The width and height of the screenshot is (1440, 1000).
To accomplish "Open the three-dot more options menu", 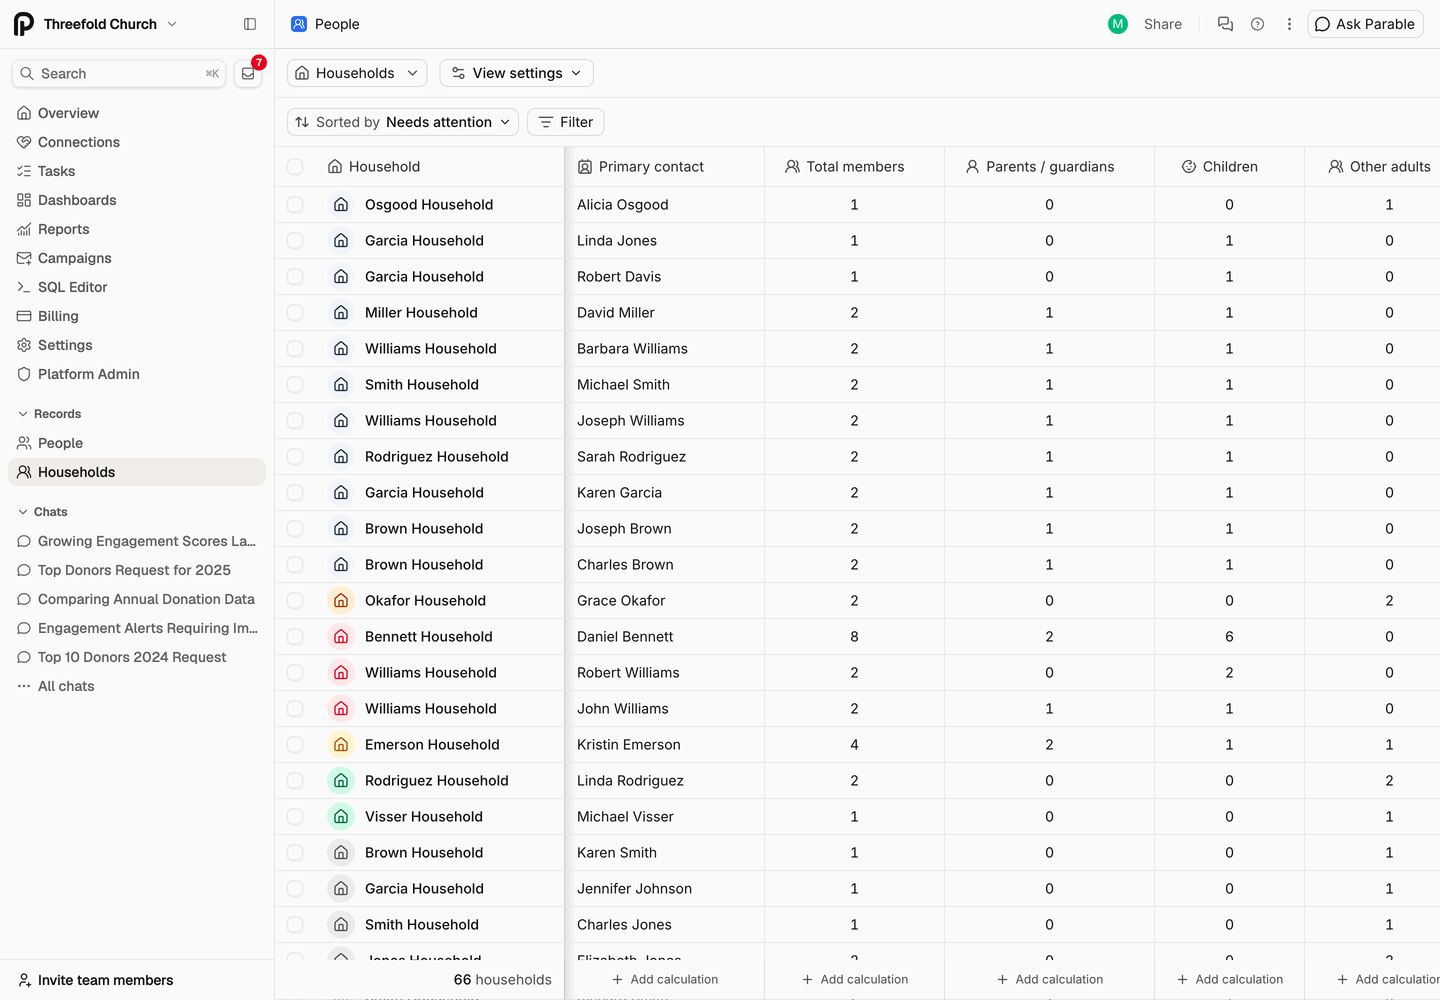I will [1289, 24].
